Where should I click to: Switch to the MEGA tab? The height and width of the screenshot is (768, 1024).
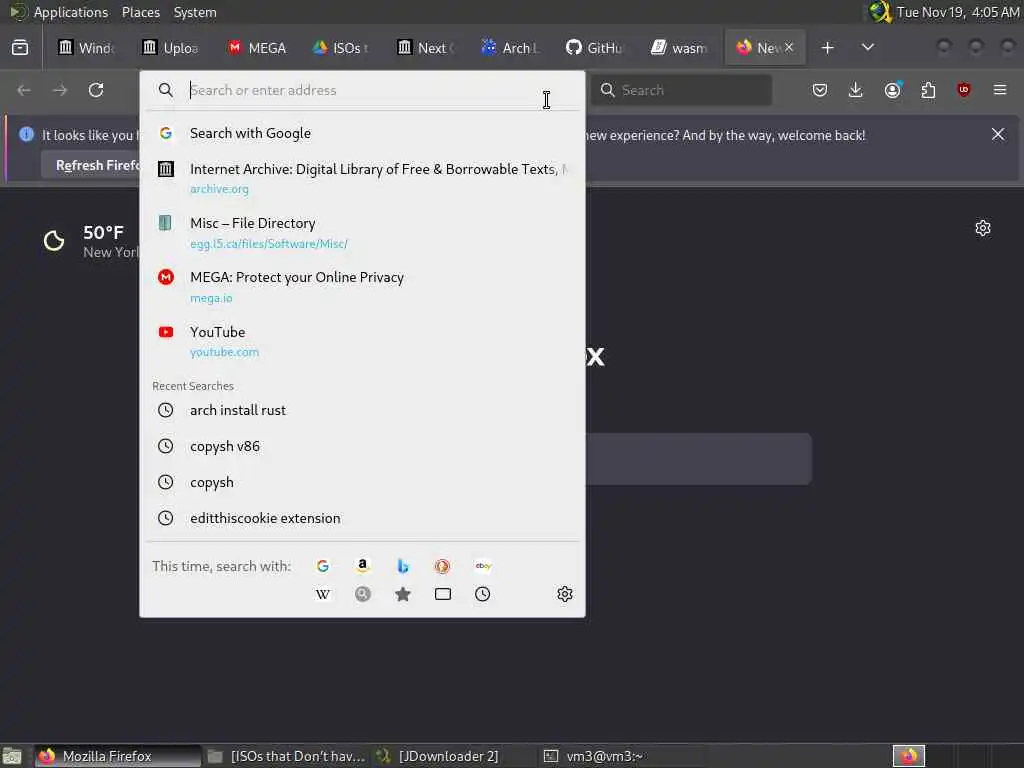pyautogui.click(x=257, y=48)
